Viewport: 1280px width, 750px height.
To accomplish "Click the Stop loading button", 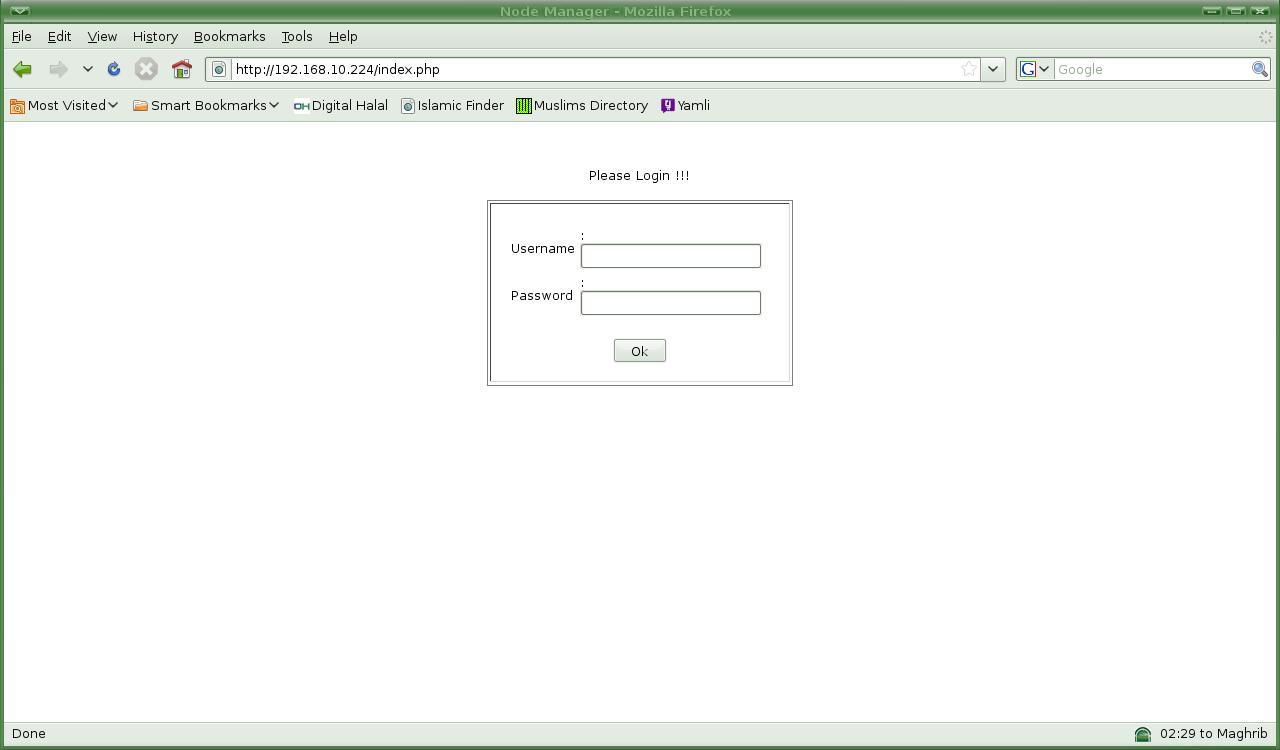I will (146, 69).
